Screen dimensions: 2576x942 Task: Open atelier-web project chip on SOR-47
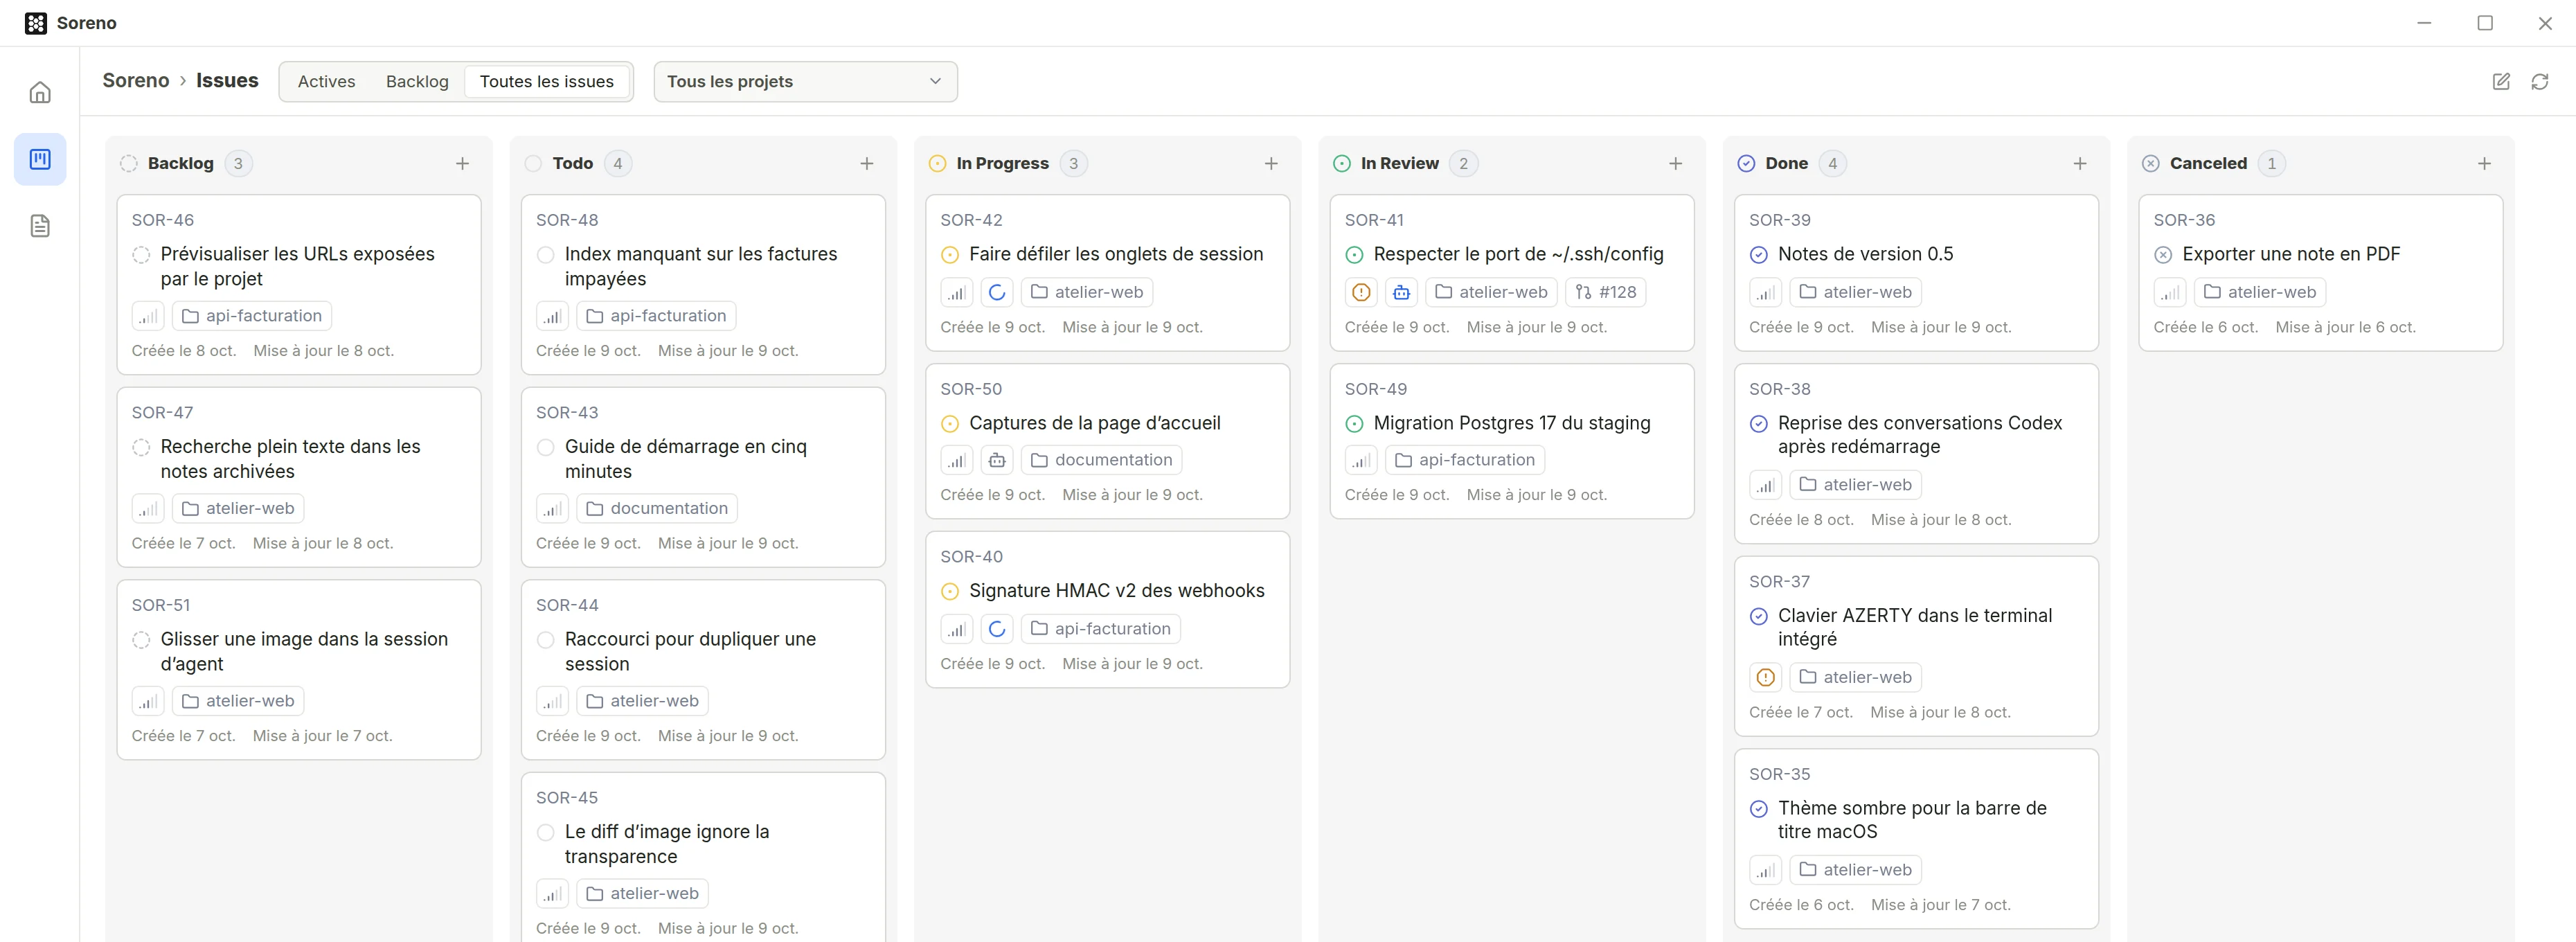[x=238, y=508]
